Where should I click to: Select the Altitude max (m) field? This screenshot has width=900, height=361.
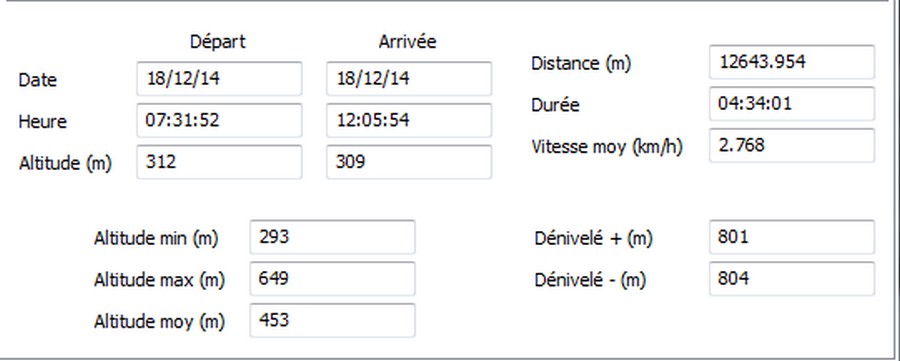(332, 279)
